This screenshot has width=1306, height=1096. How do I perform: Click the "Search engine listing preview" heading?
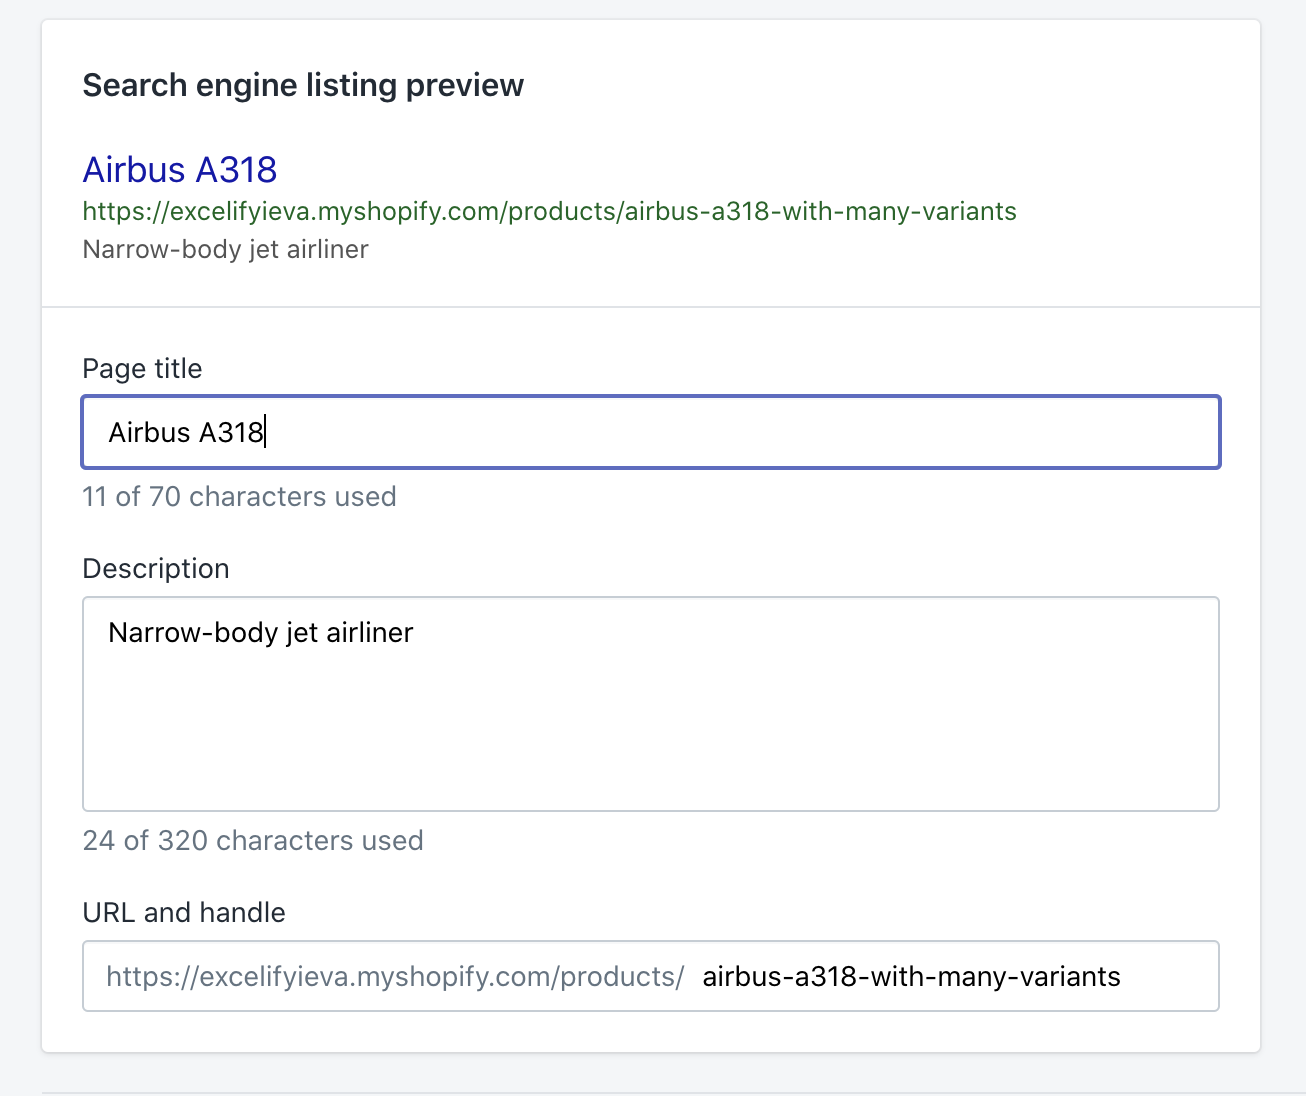[302, 85]
